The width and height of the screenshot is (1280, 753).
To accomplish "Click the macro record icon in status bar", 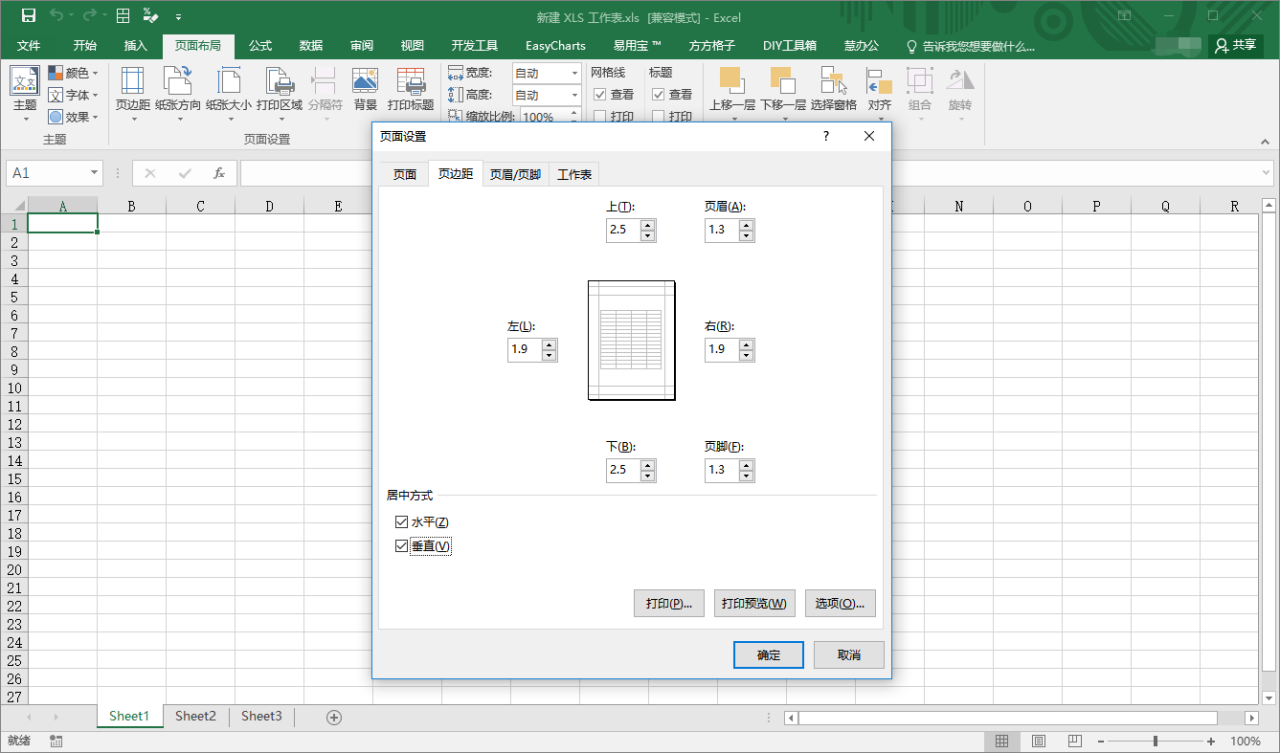I will 57,741.
